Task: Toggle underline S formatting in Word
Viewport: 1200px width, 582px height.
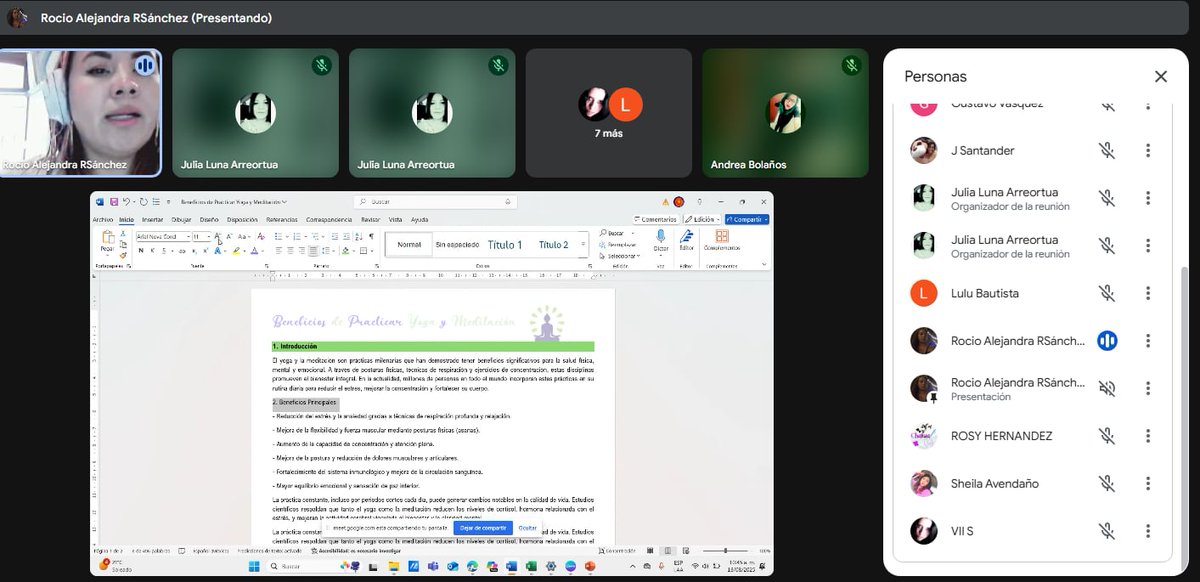Action: (x=164, y=250)
